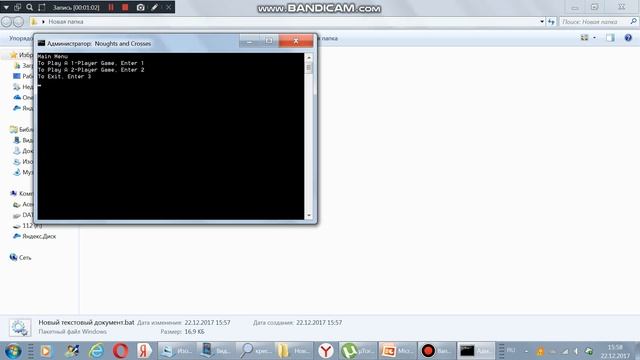640x360 pixels.
Task: Switch to Explorer folder taskbar button
Action: pos(294,351)
